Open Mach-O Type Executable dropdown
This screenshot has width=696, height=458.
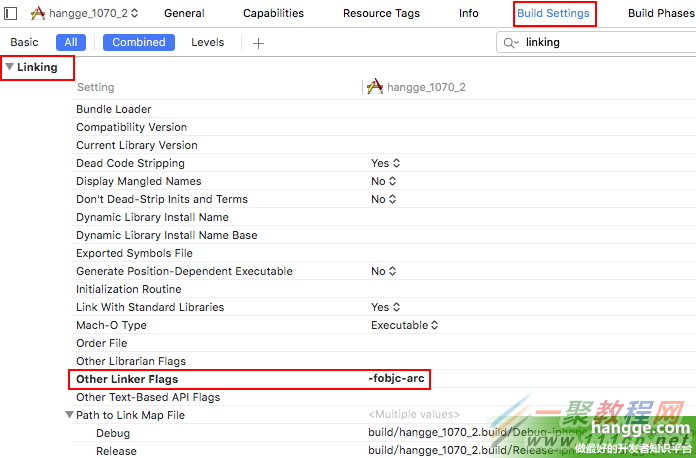(405, 325)
